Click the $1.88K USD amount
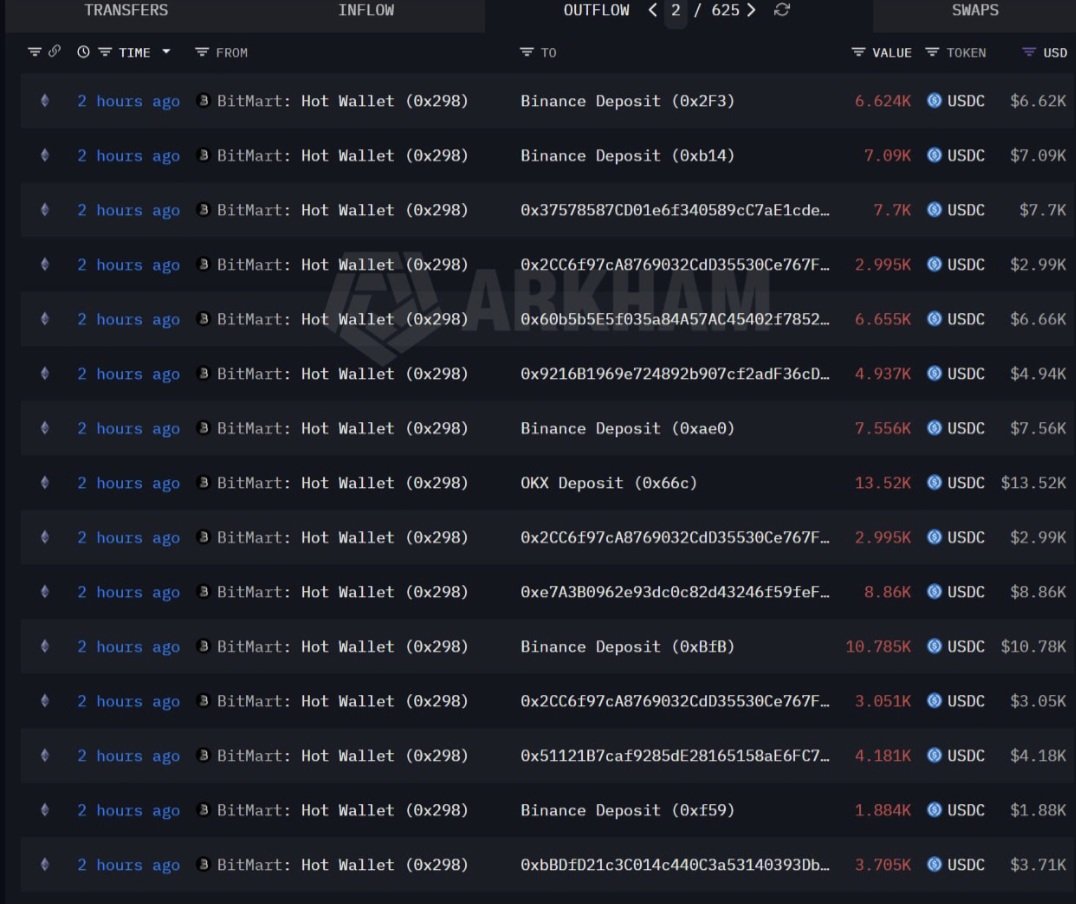Viewport: 1076px width, 904px height. tap(1038, 811)
